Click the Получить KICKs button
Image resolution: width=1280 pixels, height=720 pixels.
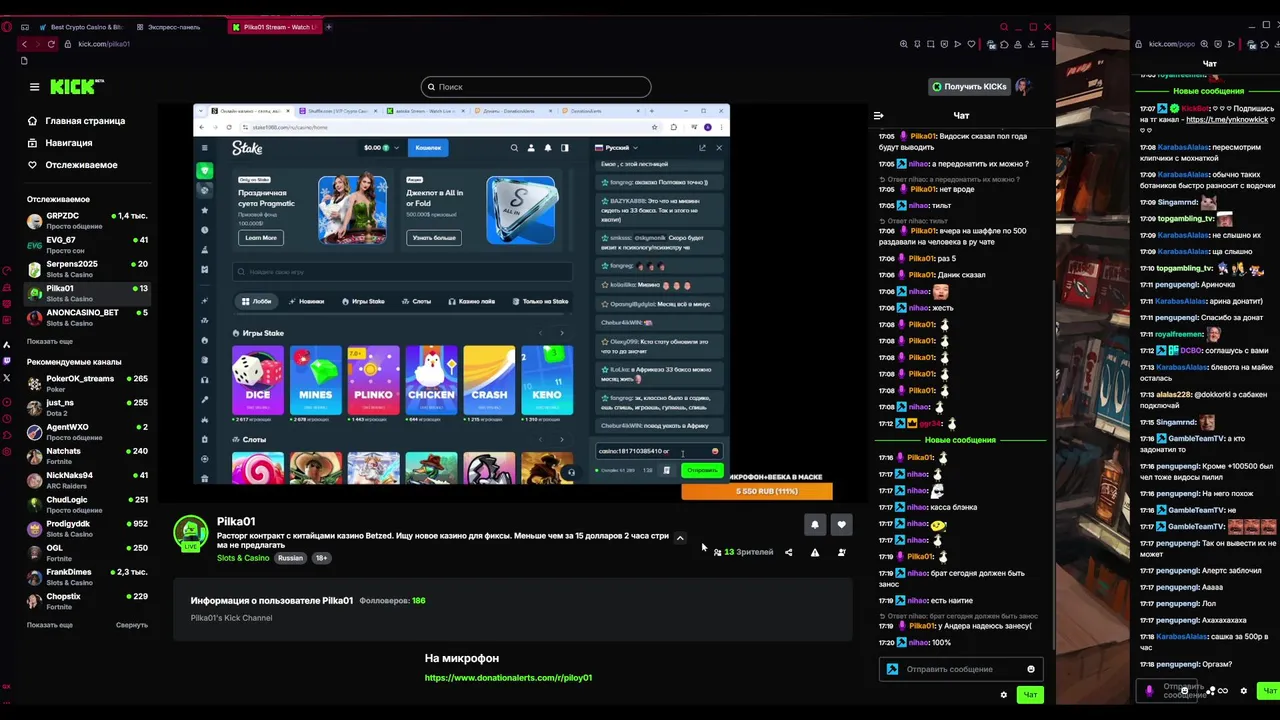pyautogui.click(x=969, y=87)
